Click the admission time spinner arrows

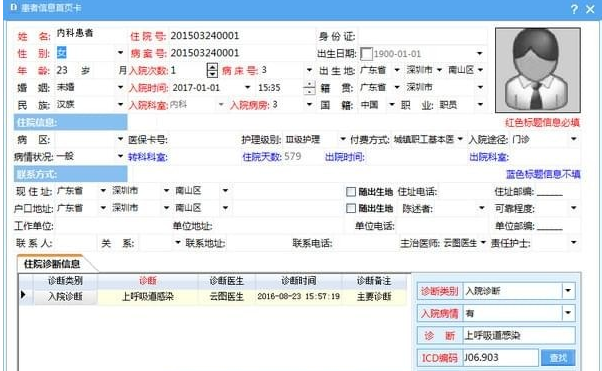pos(309,88)
